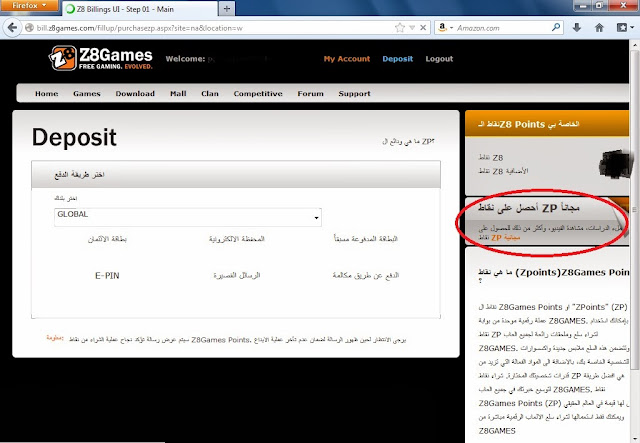The height and width of the screenshot is (443, 640).
Task: Open Download in site navigation
Action: (x=135, y=93)
